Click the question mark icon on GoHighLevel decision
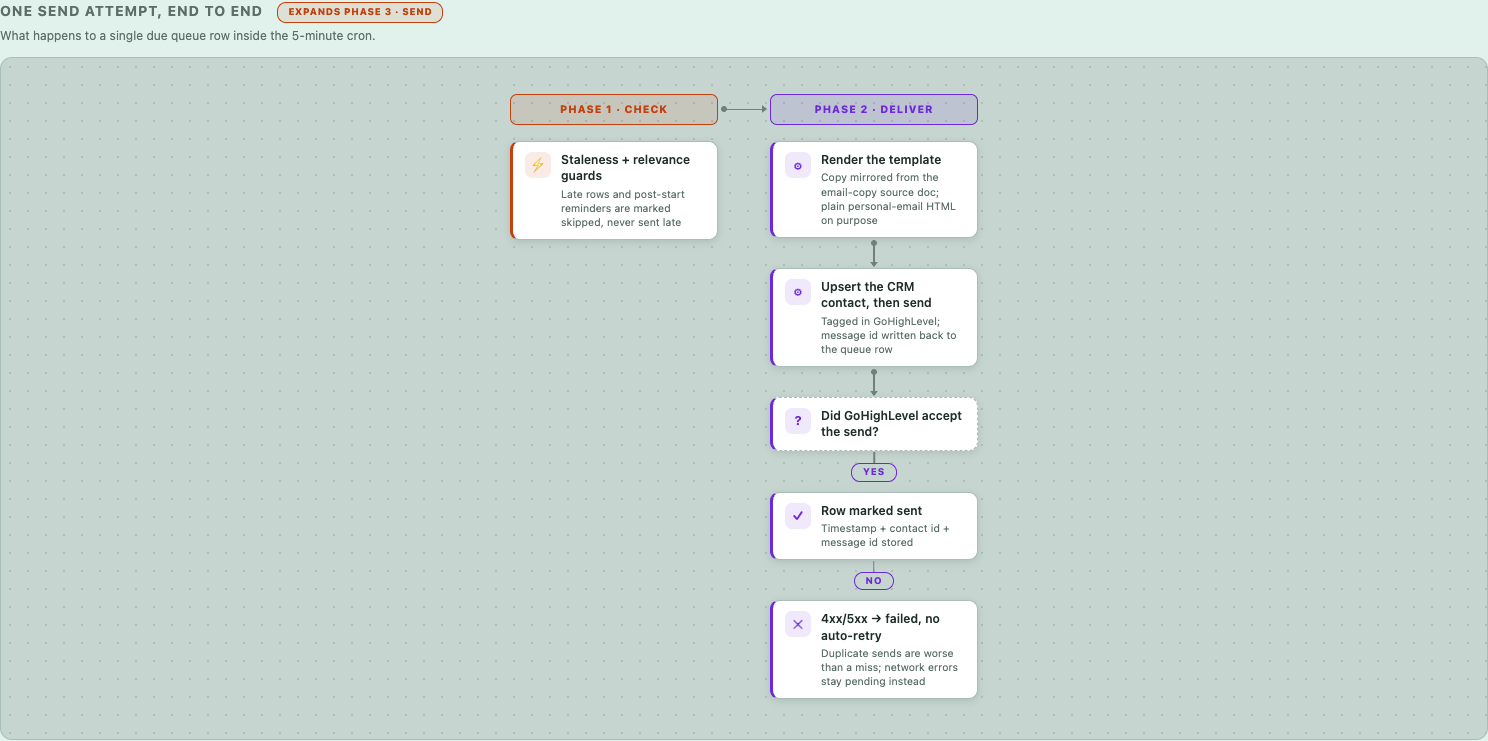1488x741 pixels. click(x=798, y=422)
